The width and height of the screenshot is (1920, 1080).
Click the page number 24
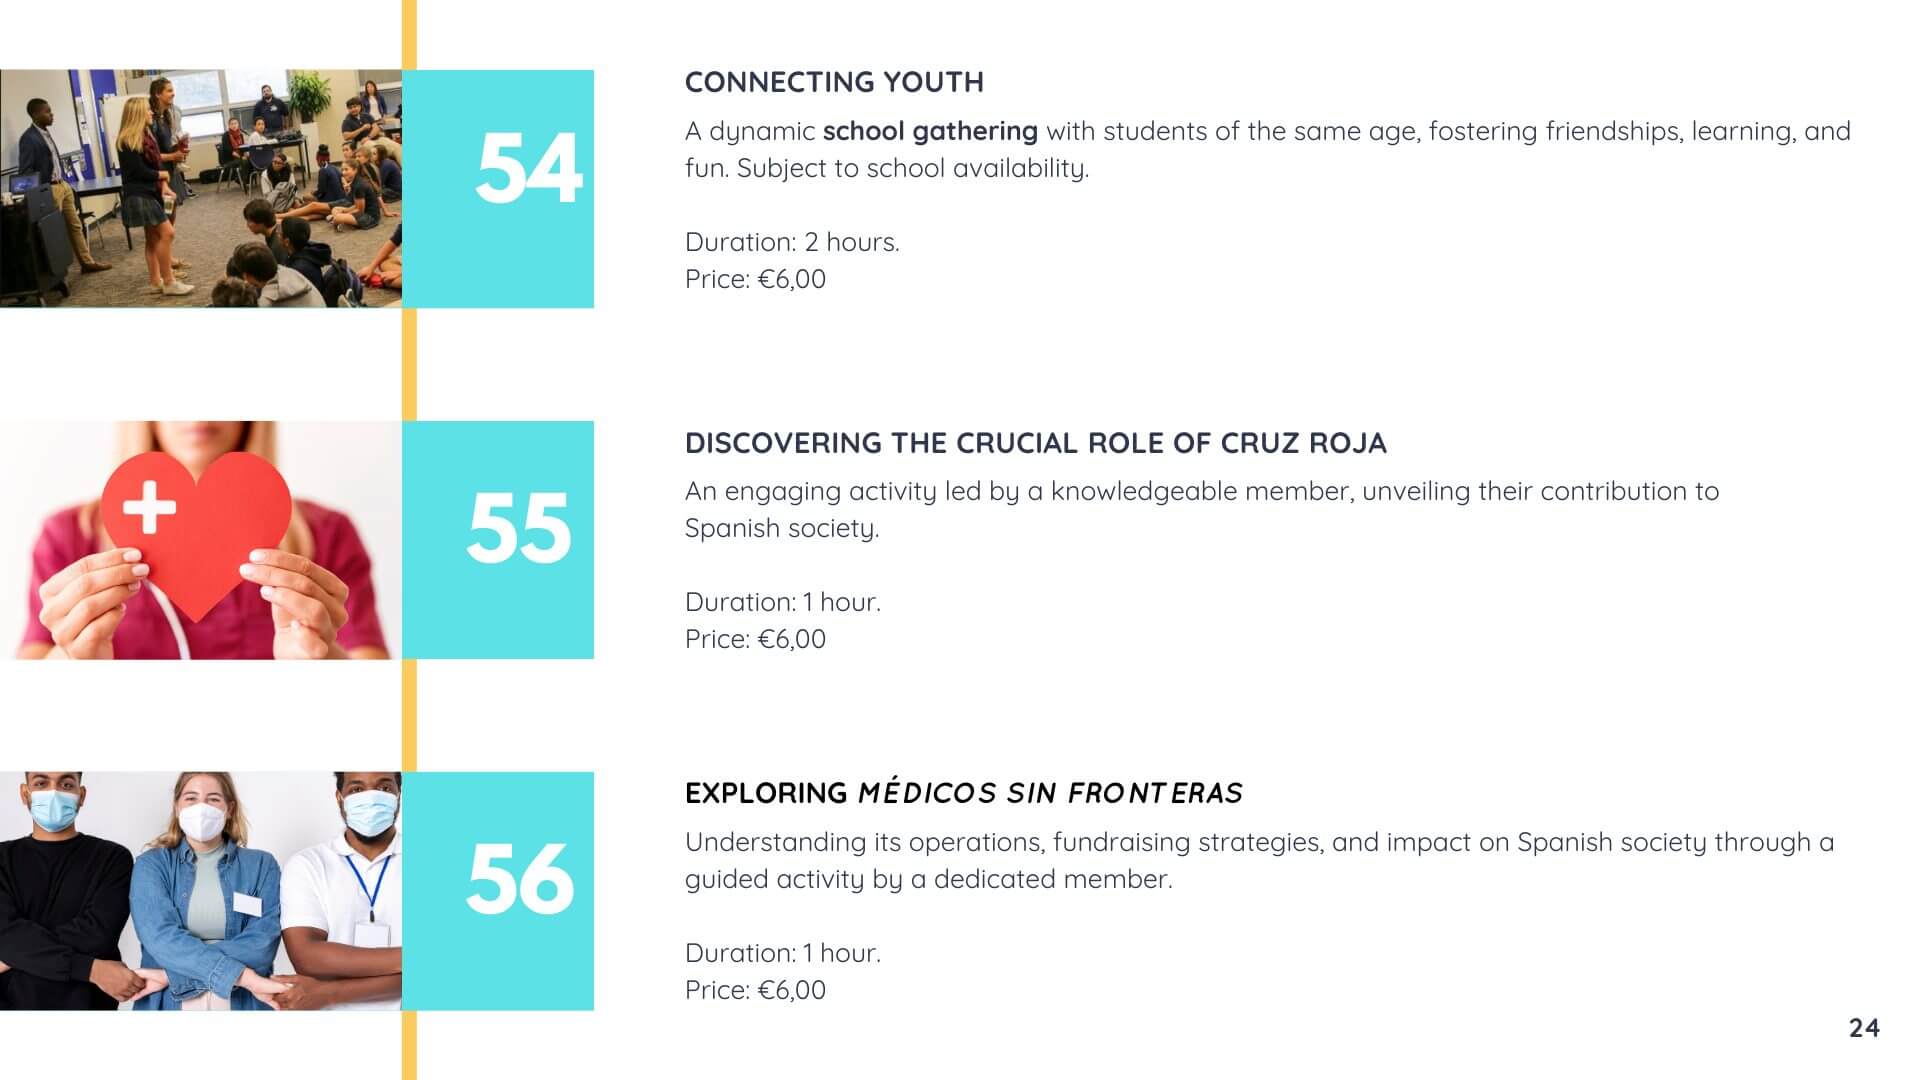[1864, 1028]
